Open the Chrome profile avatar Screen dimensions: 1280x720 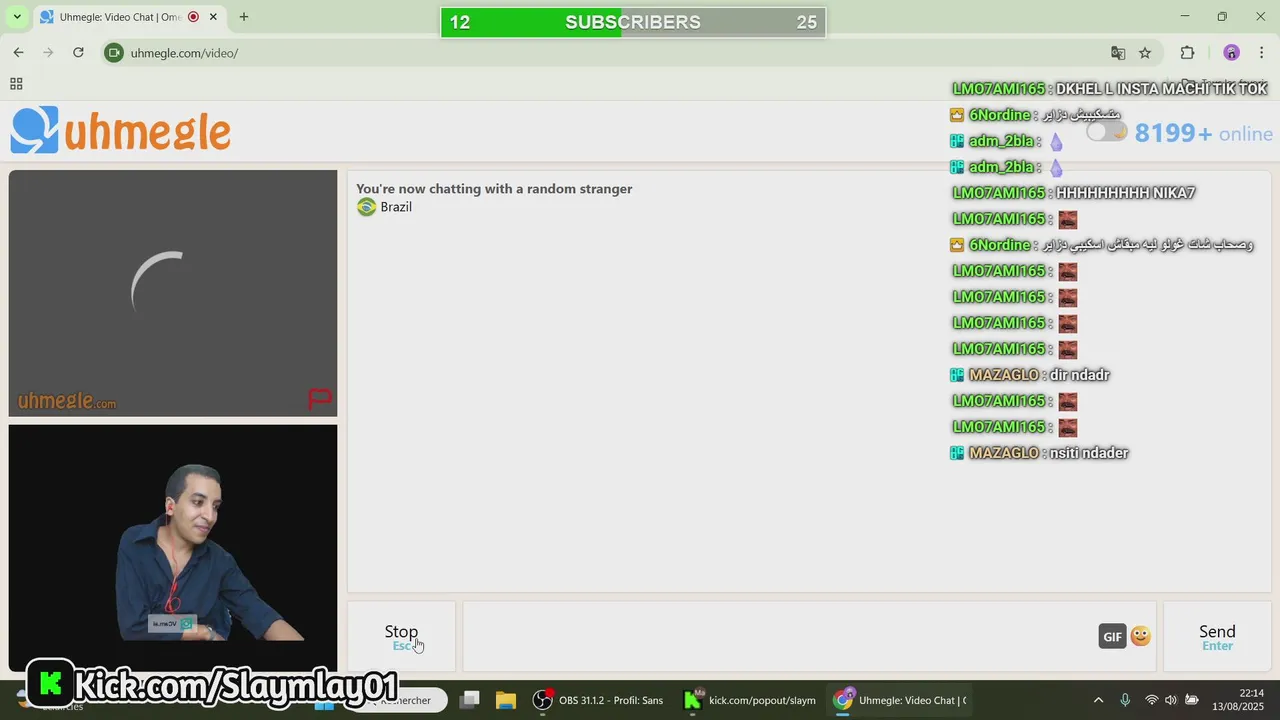coord(1231,53)
